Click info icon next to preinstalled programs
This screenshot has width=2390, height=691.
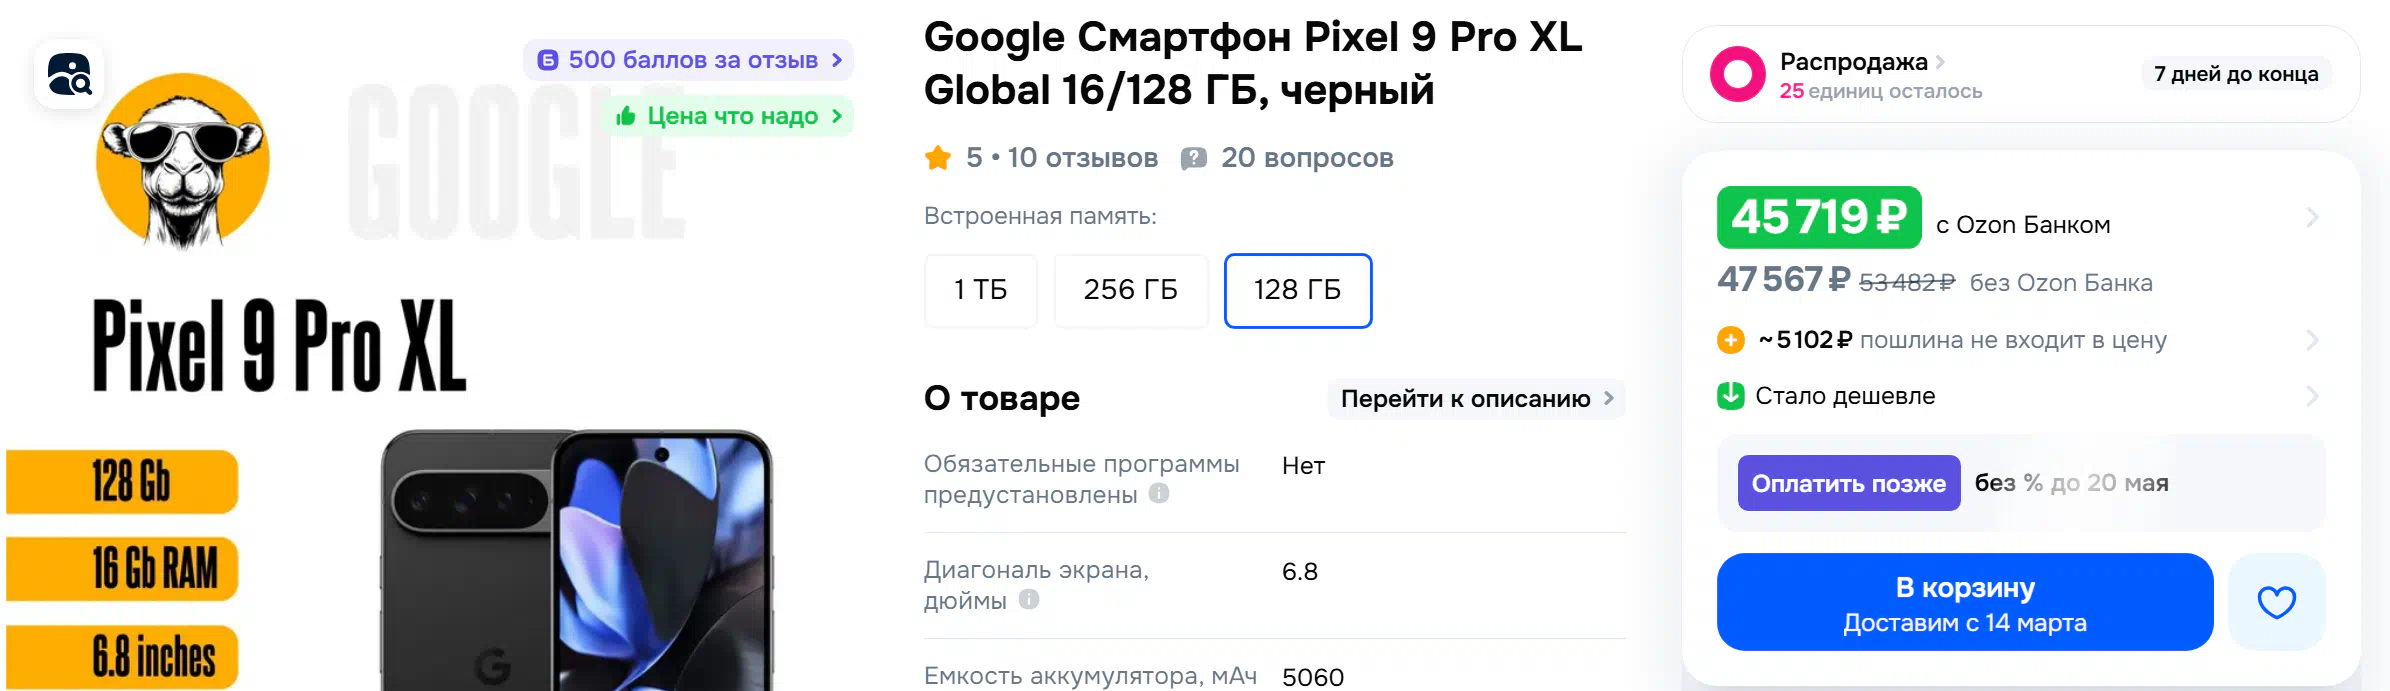click(x=1159, y=493)
